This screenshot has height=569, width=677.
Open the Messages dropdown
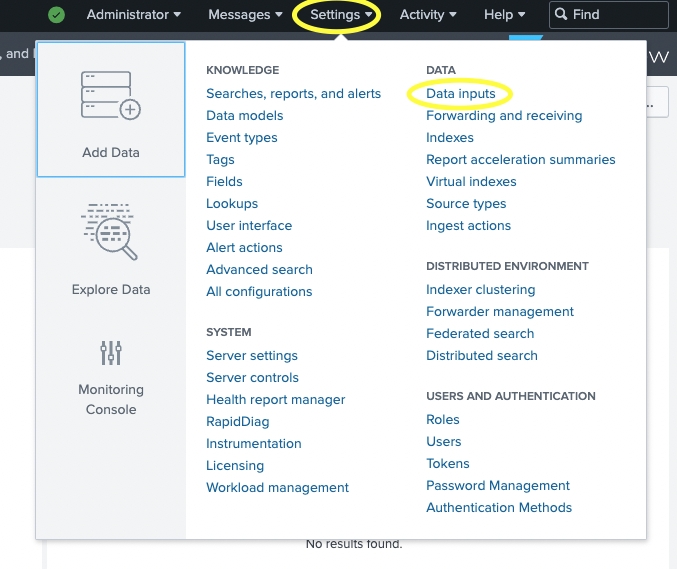coord(245,15)
